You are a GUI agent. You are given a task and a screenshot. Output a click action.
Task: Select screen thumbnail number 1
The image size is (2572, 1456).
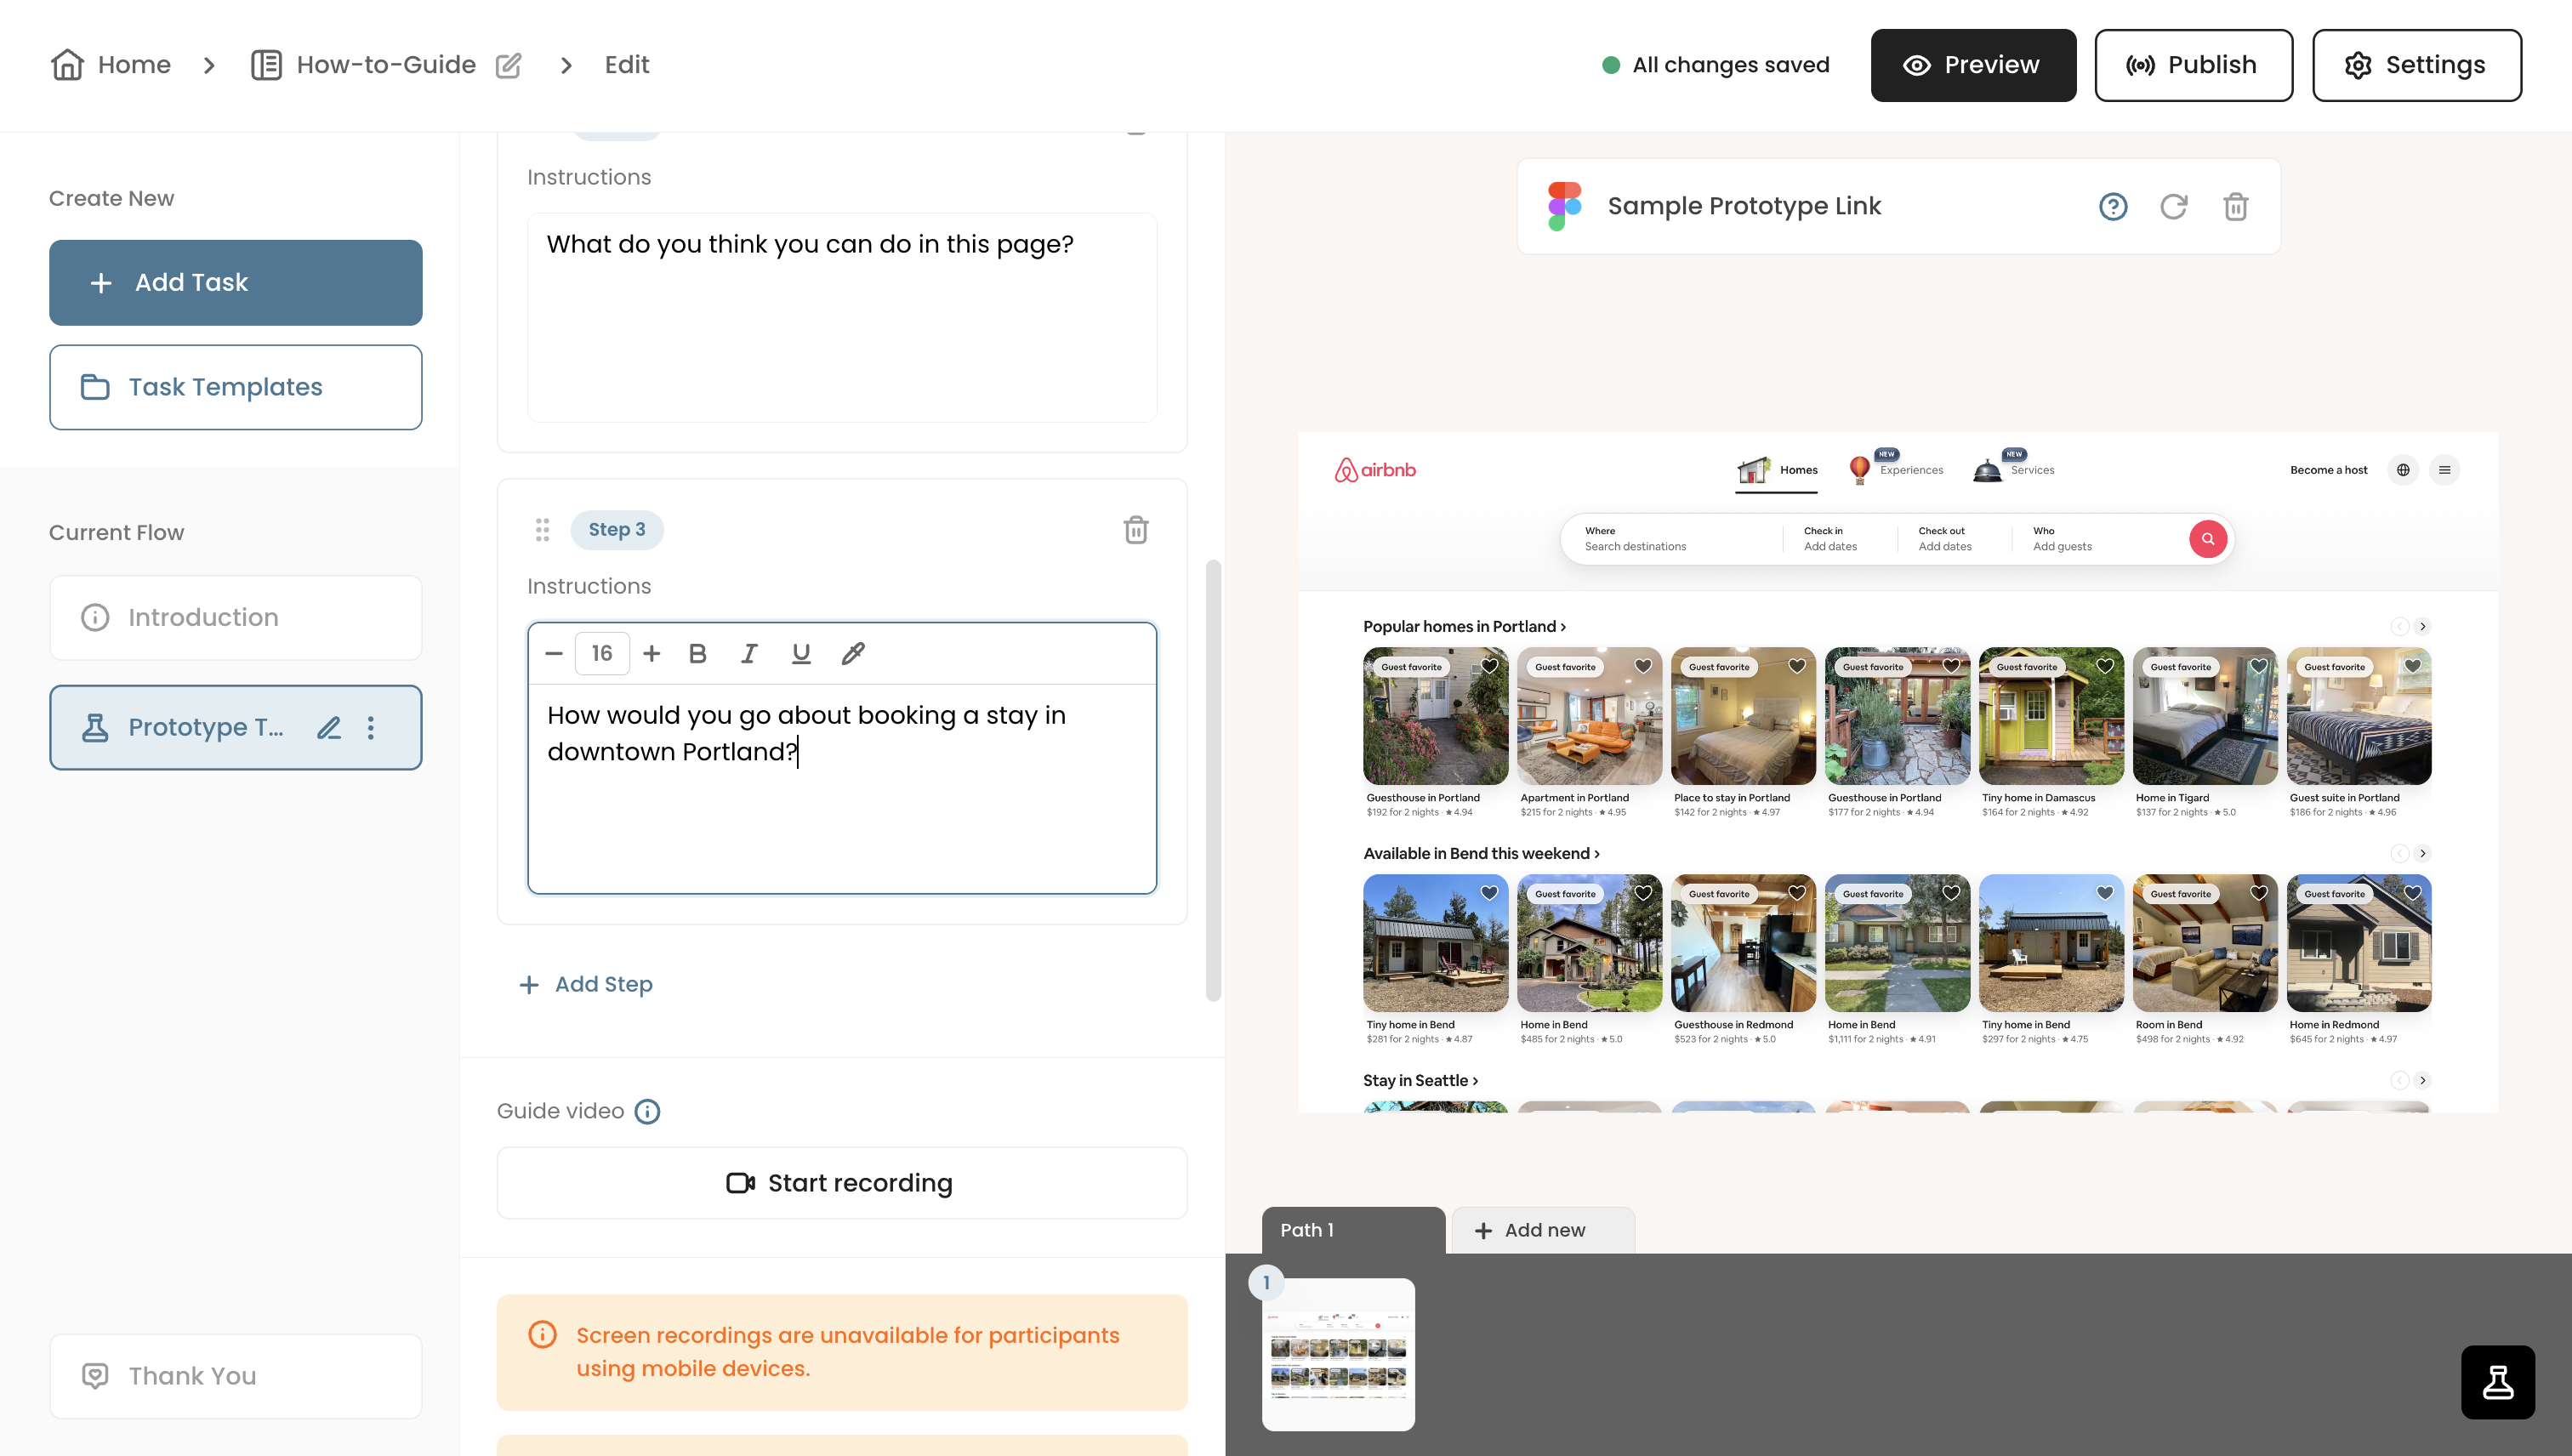click(1338, 1354)
